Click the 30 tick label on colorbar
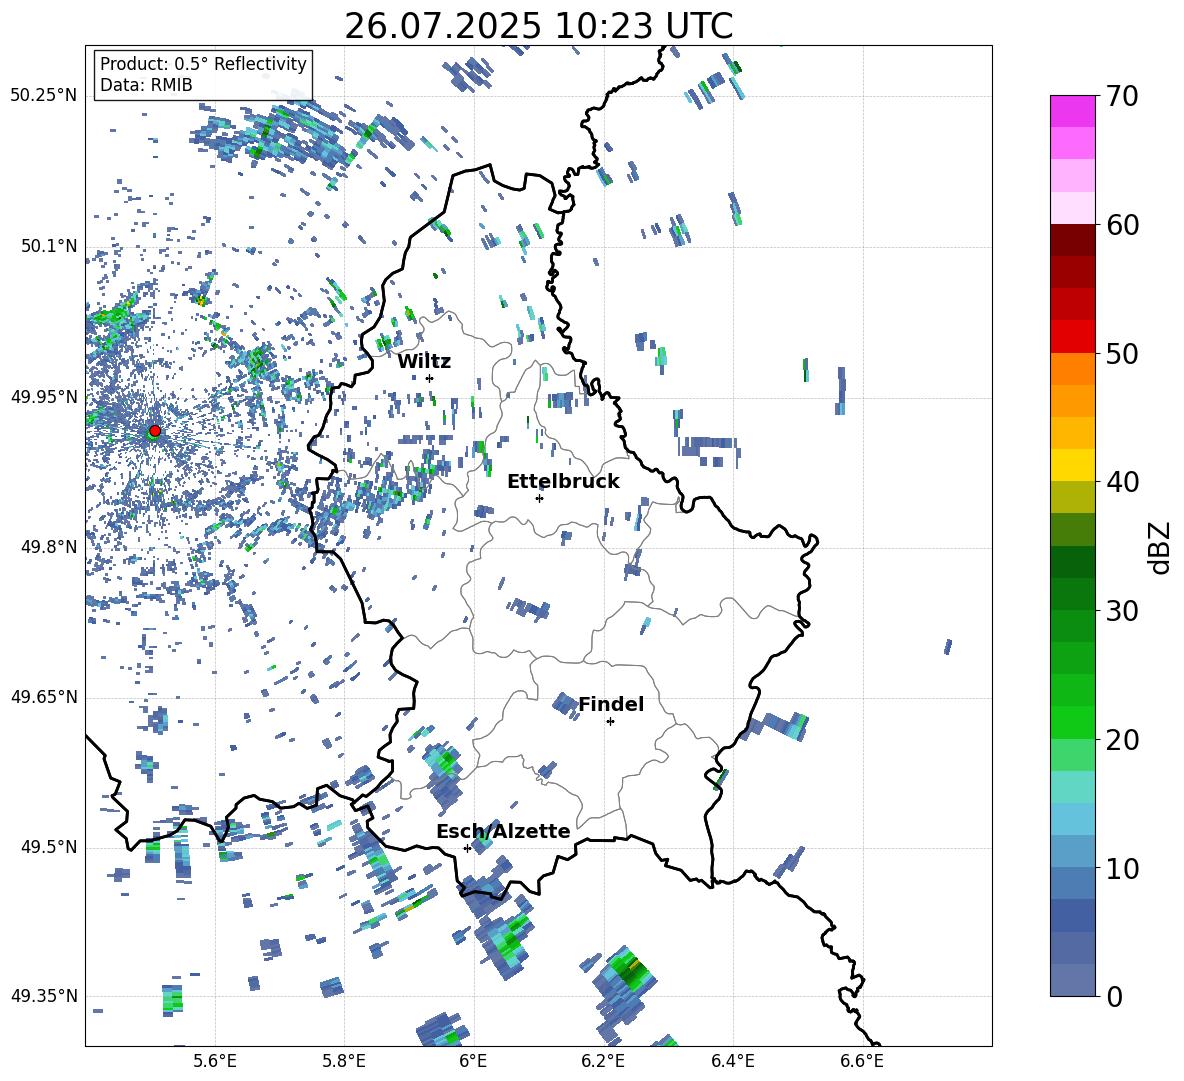 [1122, 611]
